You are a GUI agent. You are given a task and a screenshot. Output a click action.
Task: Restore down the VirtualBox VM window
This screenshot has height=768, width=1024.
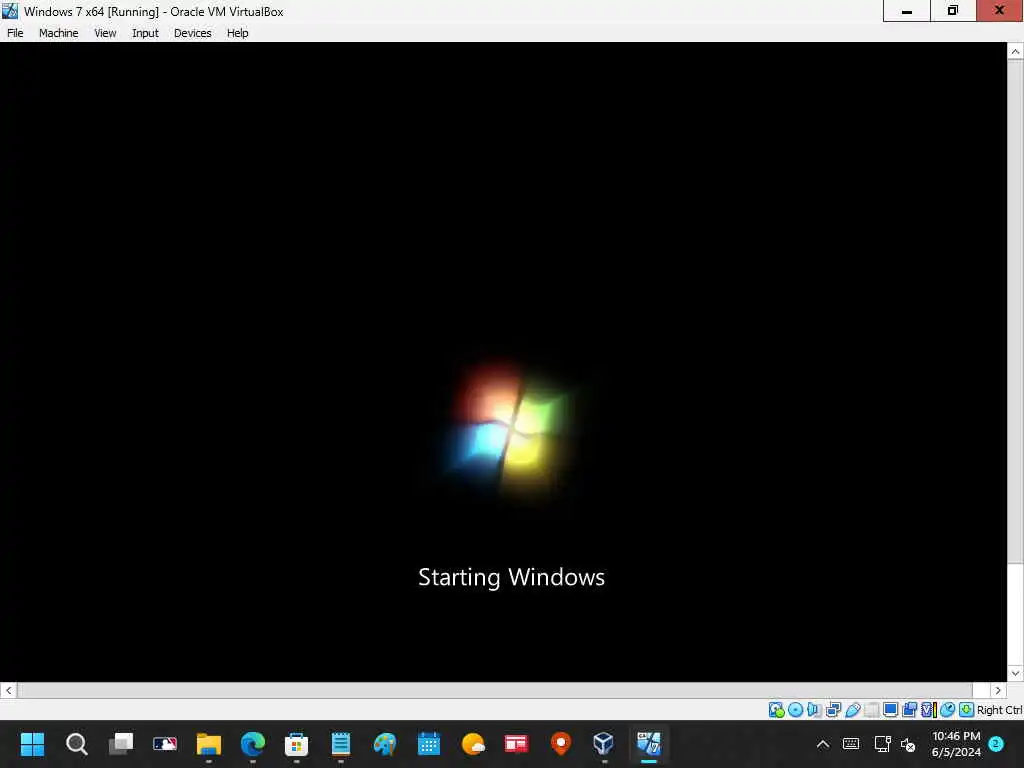coord(953,10)
